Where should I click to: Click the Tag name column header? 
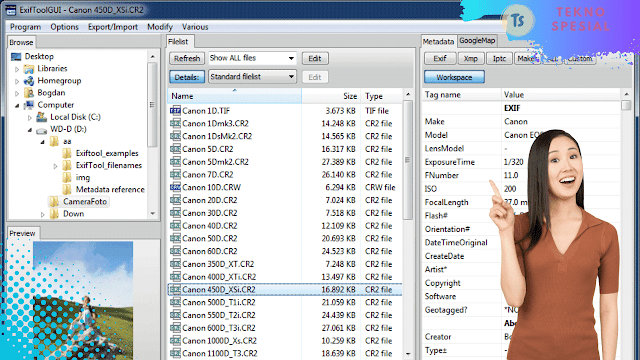pyautogui.click(x=461, y=95)
